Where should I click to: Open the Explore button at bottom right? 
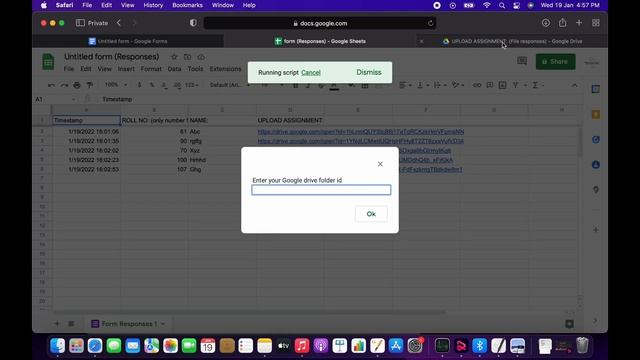(569, 324)
